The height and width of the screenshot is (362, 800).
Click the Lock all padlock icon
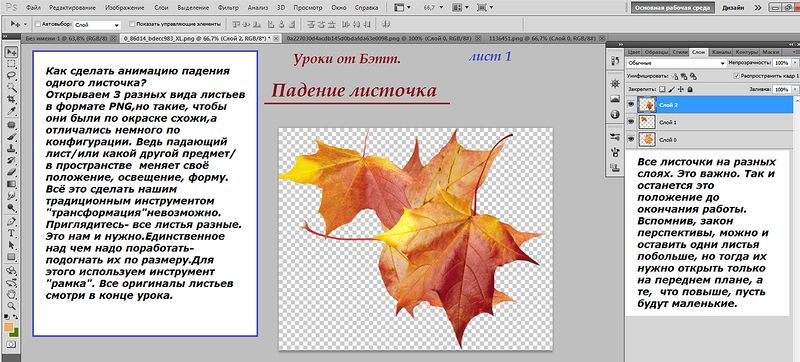(690, 89)
